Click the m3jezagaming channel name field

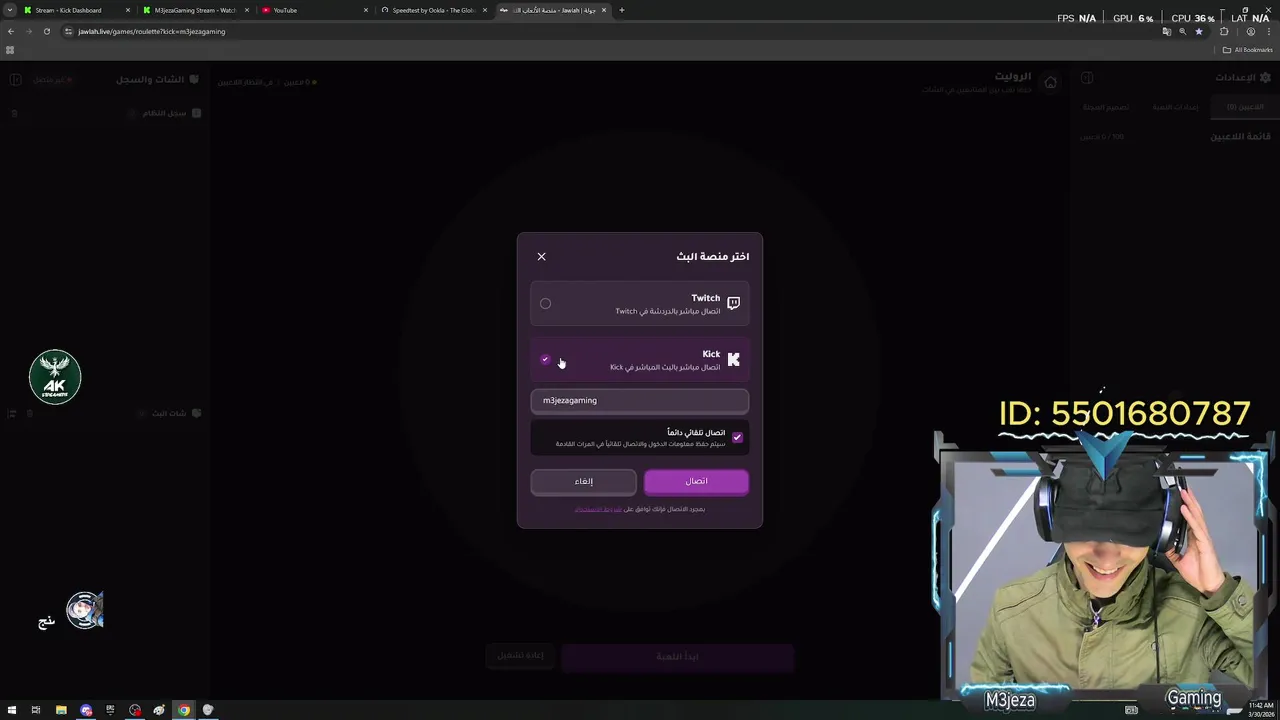[639, 401]
